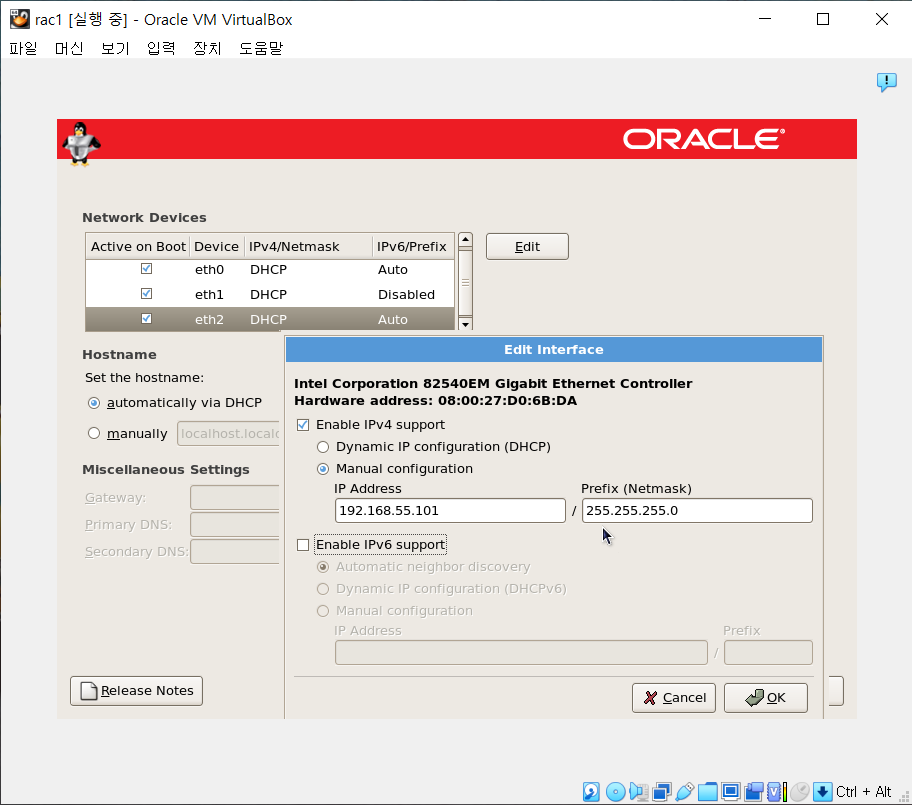Open the network adapters status icon
This screenshot has height=805, width=912.
(x=662, y=792)
